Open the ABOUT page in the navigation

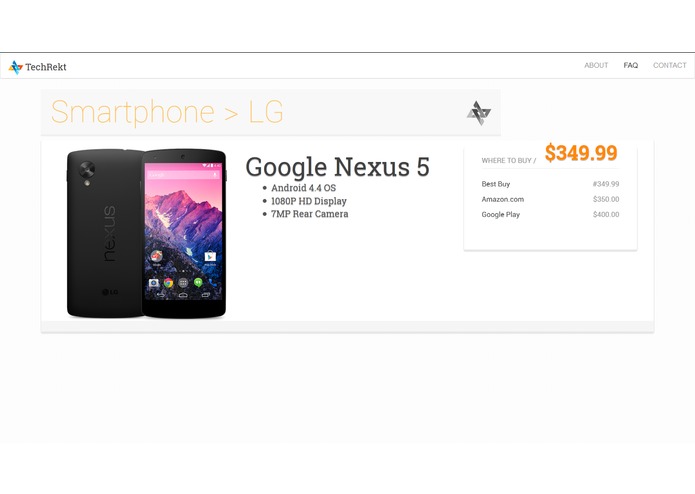[x=596, y=65]
